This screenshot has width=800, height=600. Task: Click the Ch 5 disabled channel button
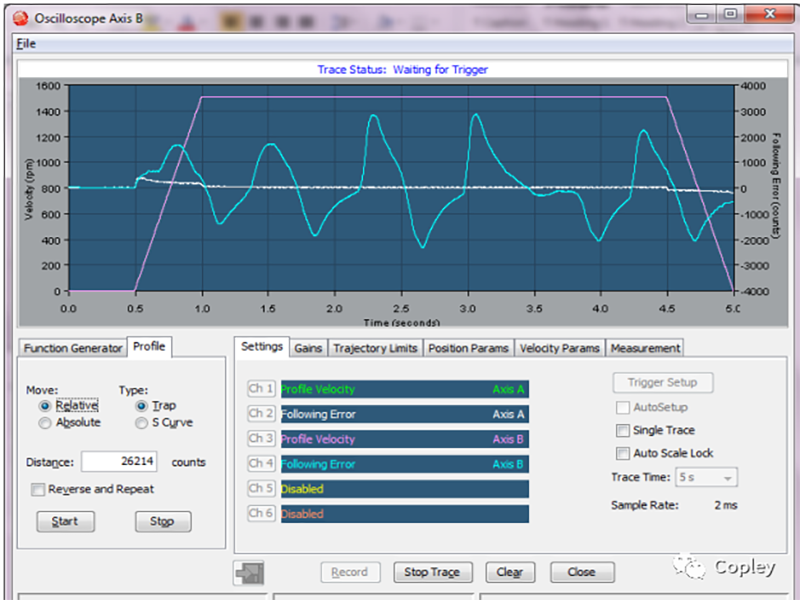pos(261,489)
